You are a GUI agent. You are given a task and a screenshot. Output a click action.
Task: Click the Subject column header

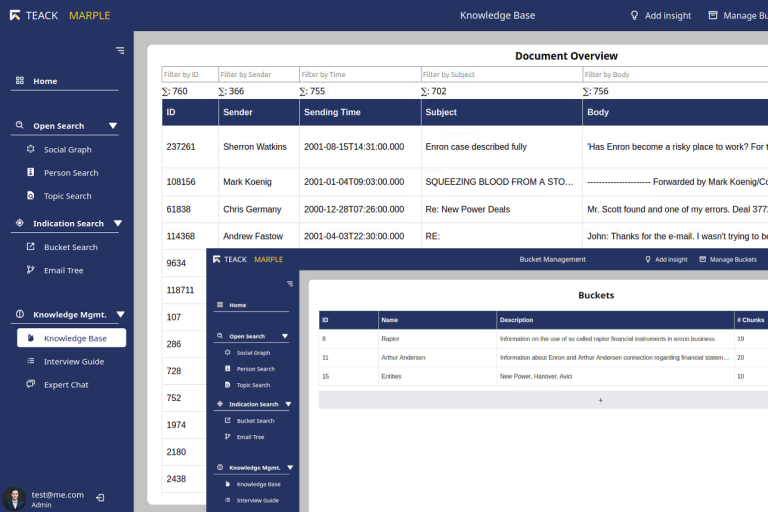click(x=502, y=112)
